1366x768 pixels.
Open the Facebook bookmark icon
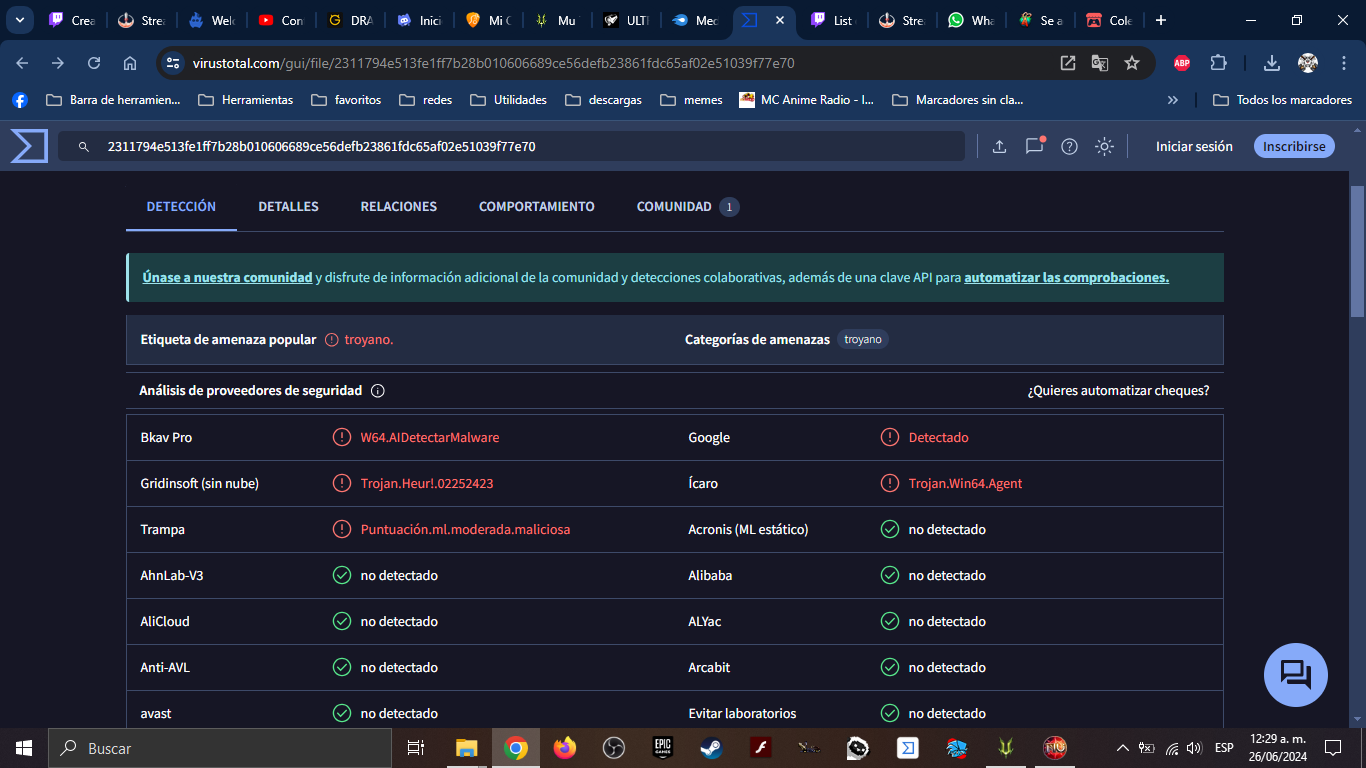(20, 100)
